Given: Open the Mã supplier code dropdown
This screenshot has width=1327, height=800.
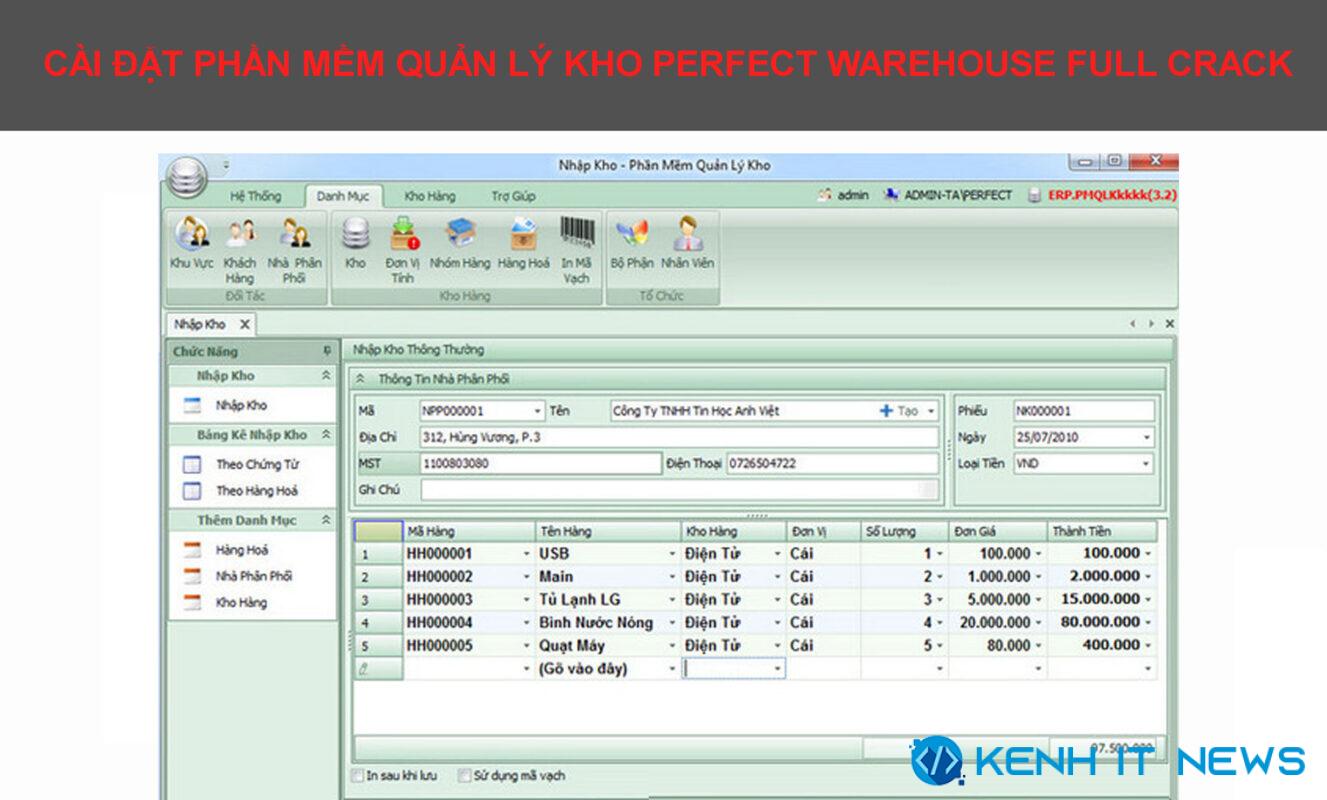Looking at the screenshot, I should tap(538, 411).
